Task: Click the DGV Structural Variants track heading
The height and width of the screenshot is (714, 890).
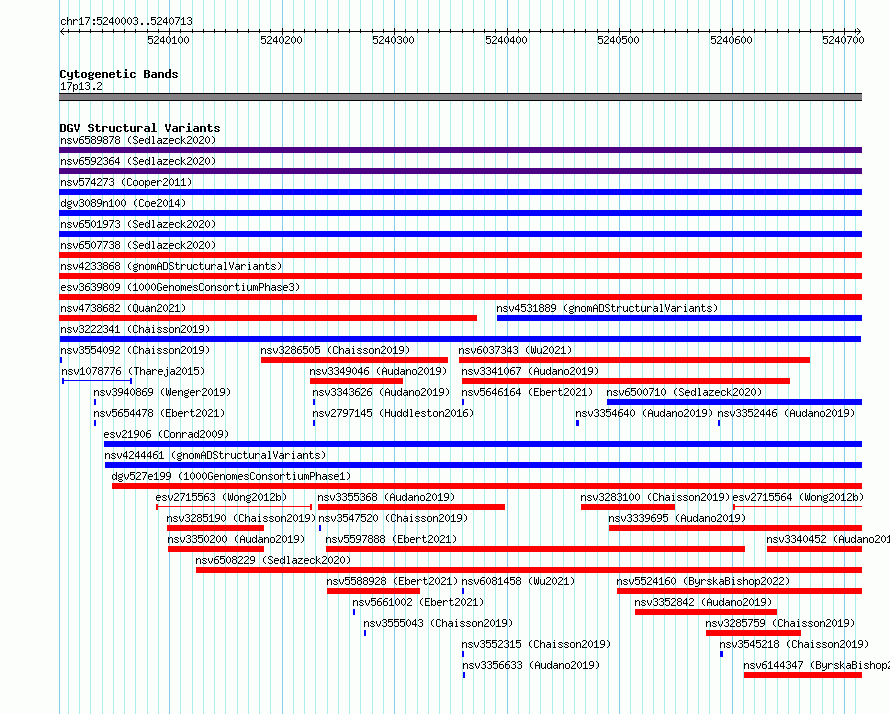Action: (x=140, y=128)
